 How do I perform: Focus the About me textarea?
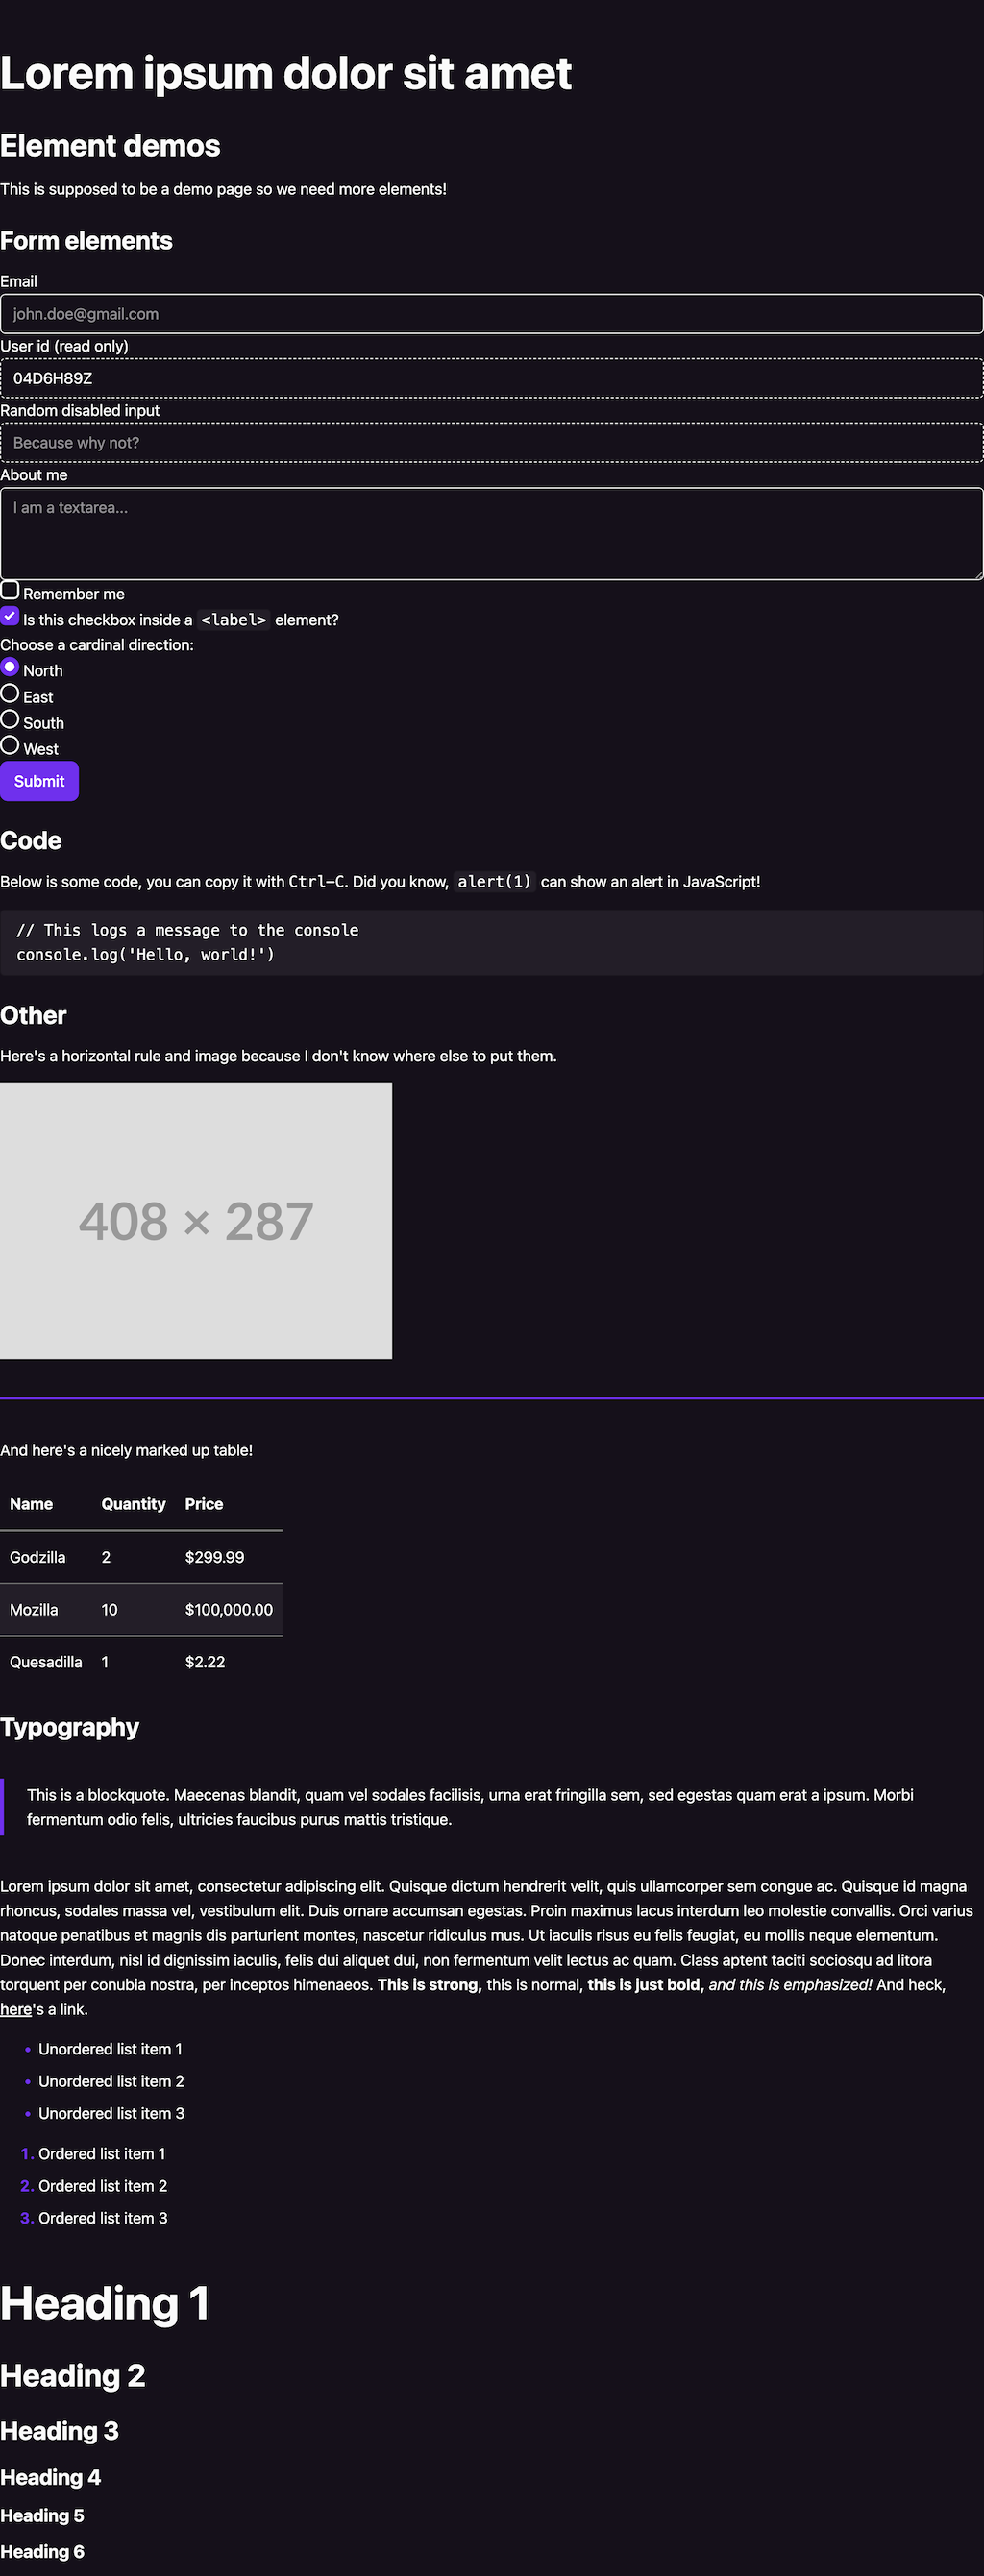(x=491, y=533)
